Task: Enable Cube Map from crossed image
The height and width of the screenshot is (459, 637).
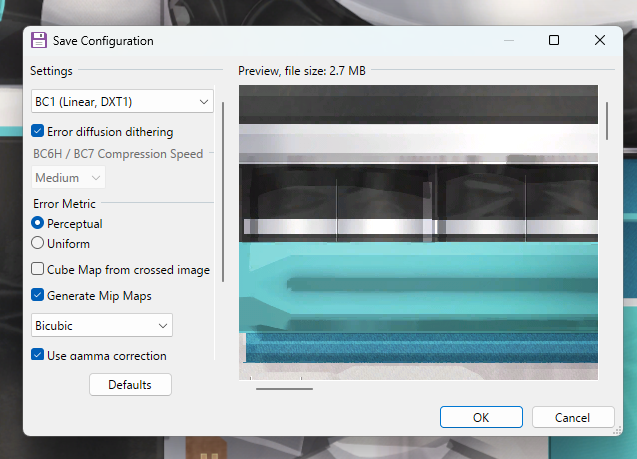Action: pos(38,269)
